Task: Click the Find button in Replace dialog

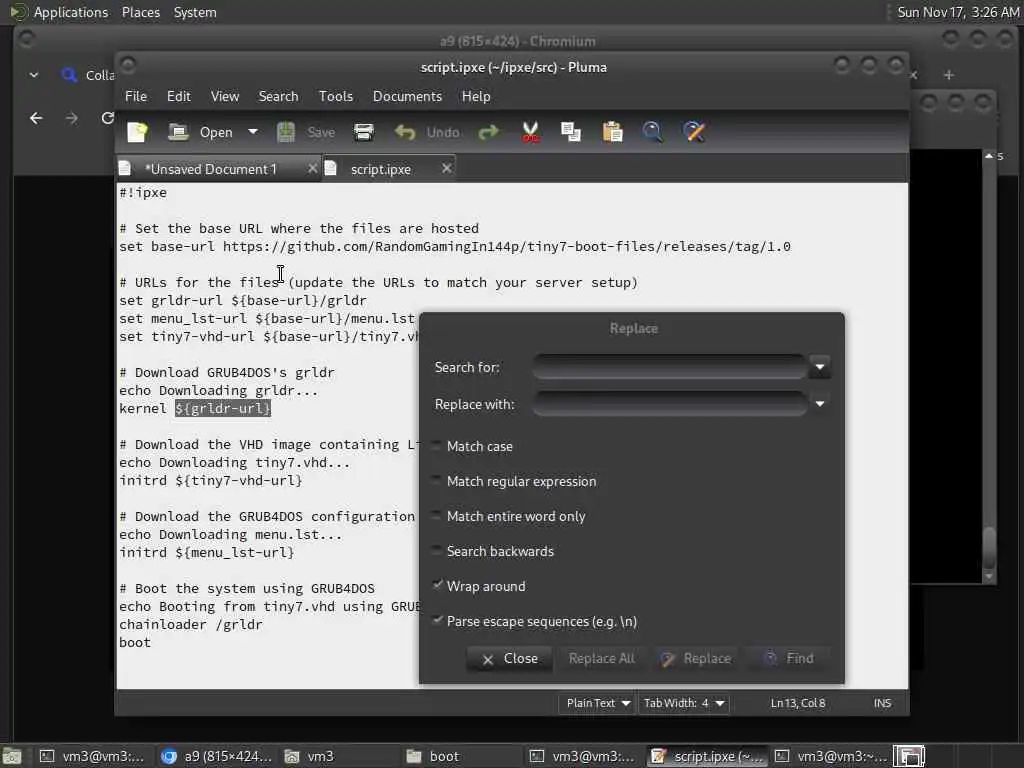Action: (789, 658)
